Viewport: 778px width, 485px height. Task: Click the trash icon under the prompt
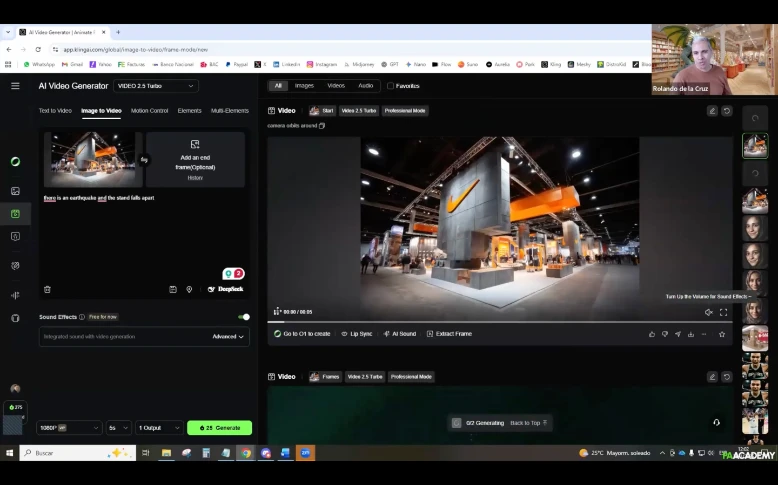pos(47,289)
